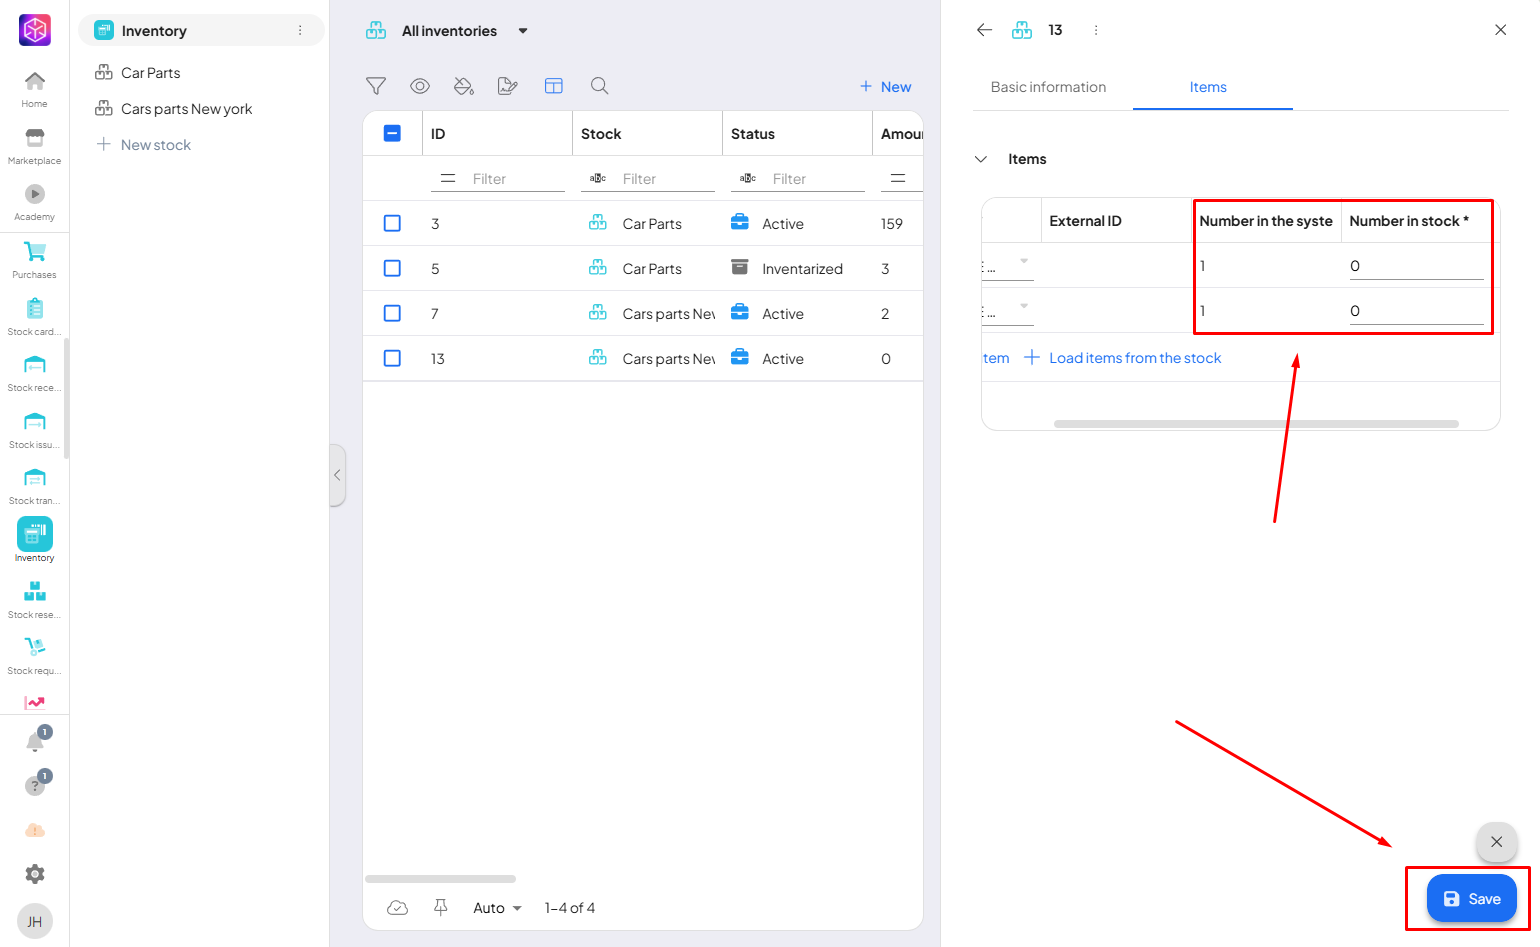Open Marketplace in the left sidebar
1540x947 pixels.
(34, 145)
